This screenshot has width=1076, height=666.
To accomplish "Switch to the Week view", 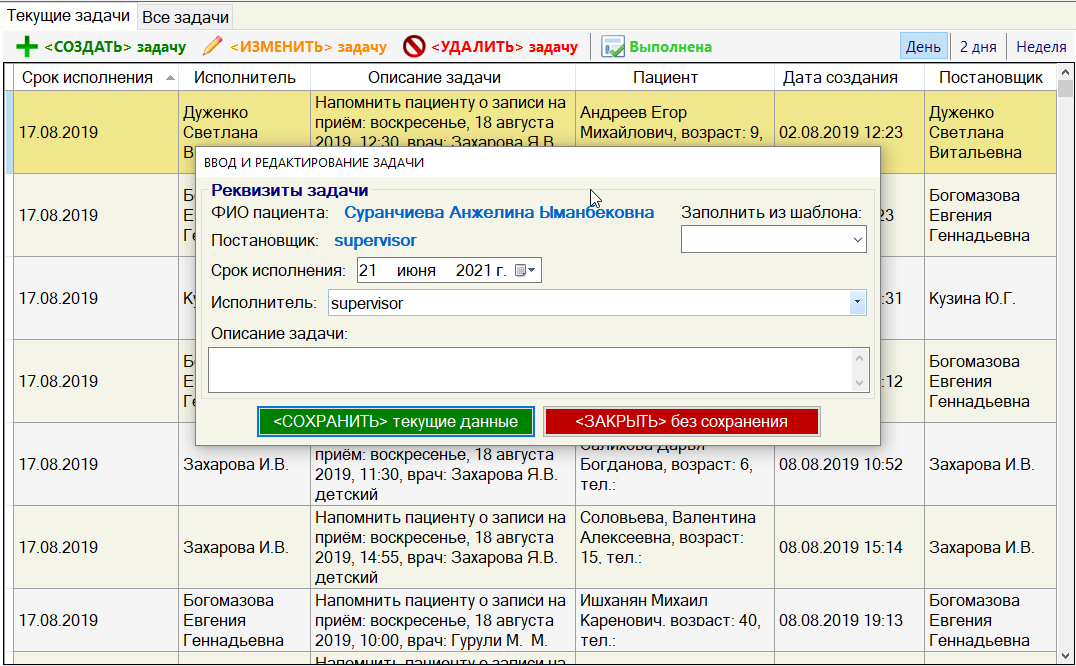I will 1041,47.
